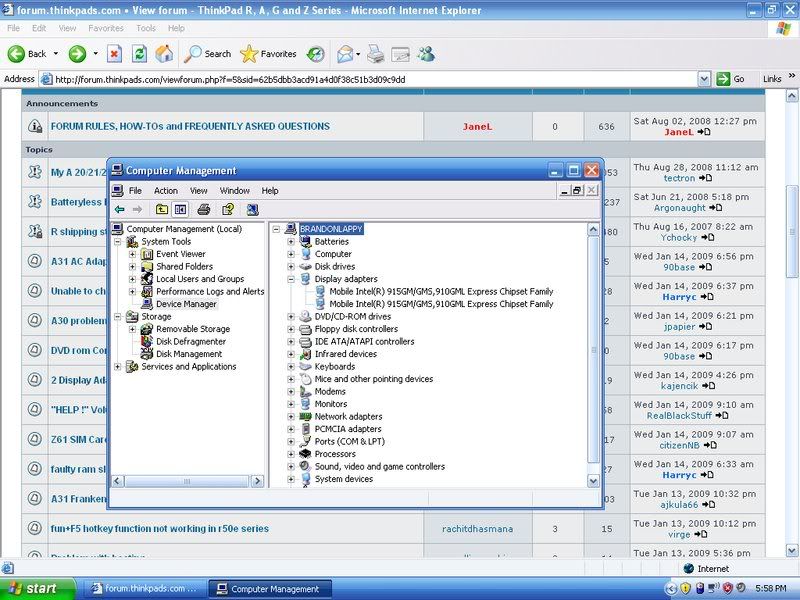Expand Event Viewer in the console tree
800x600 pixels.
(x=132, y=254)
